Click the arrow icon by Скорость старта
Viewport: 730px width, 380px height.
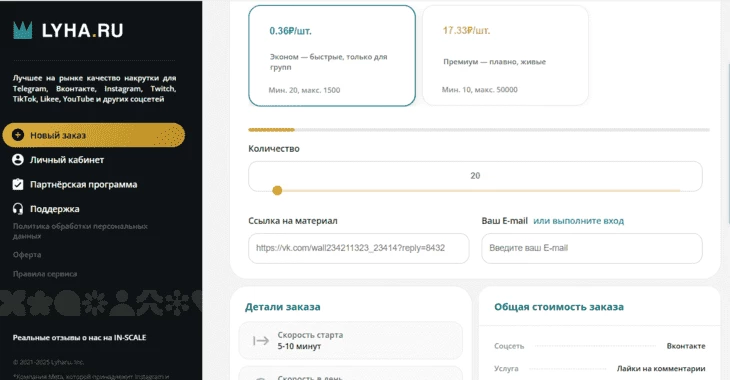pos(261,341)
